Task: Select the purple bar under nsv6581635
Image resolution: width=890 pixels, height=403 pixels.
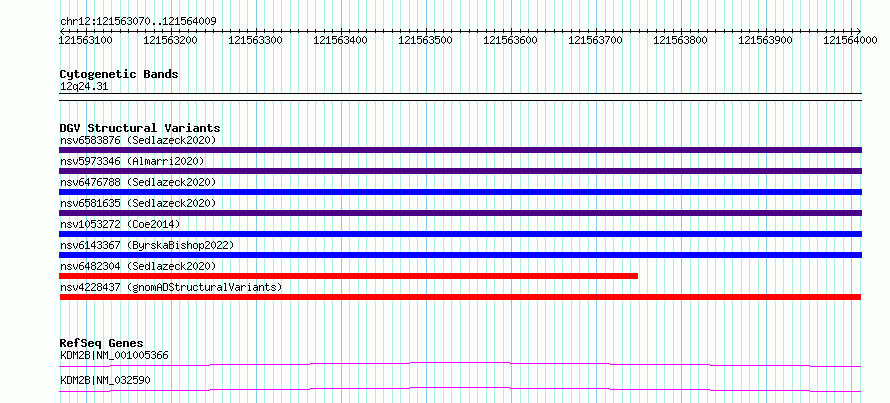Action: coord(460,213)
